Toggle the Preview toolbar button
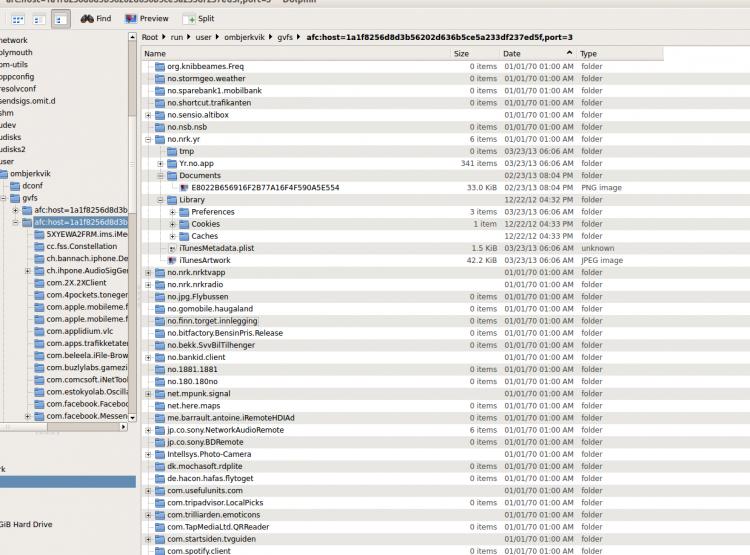The image size is (750, 555). pyautogui.click(x=147, y=19)
